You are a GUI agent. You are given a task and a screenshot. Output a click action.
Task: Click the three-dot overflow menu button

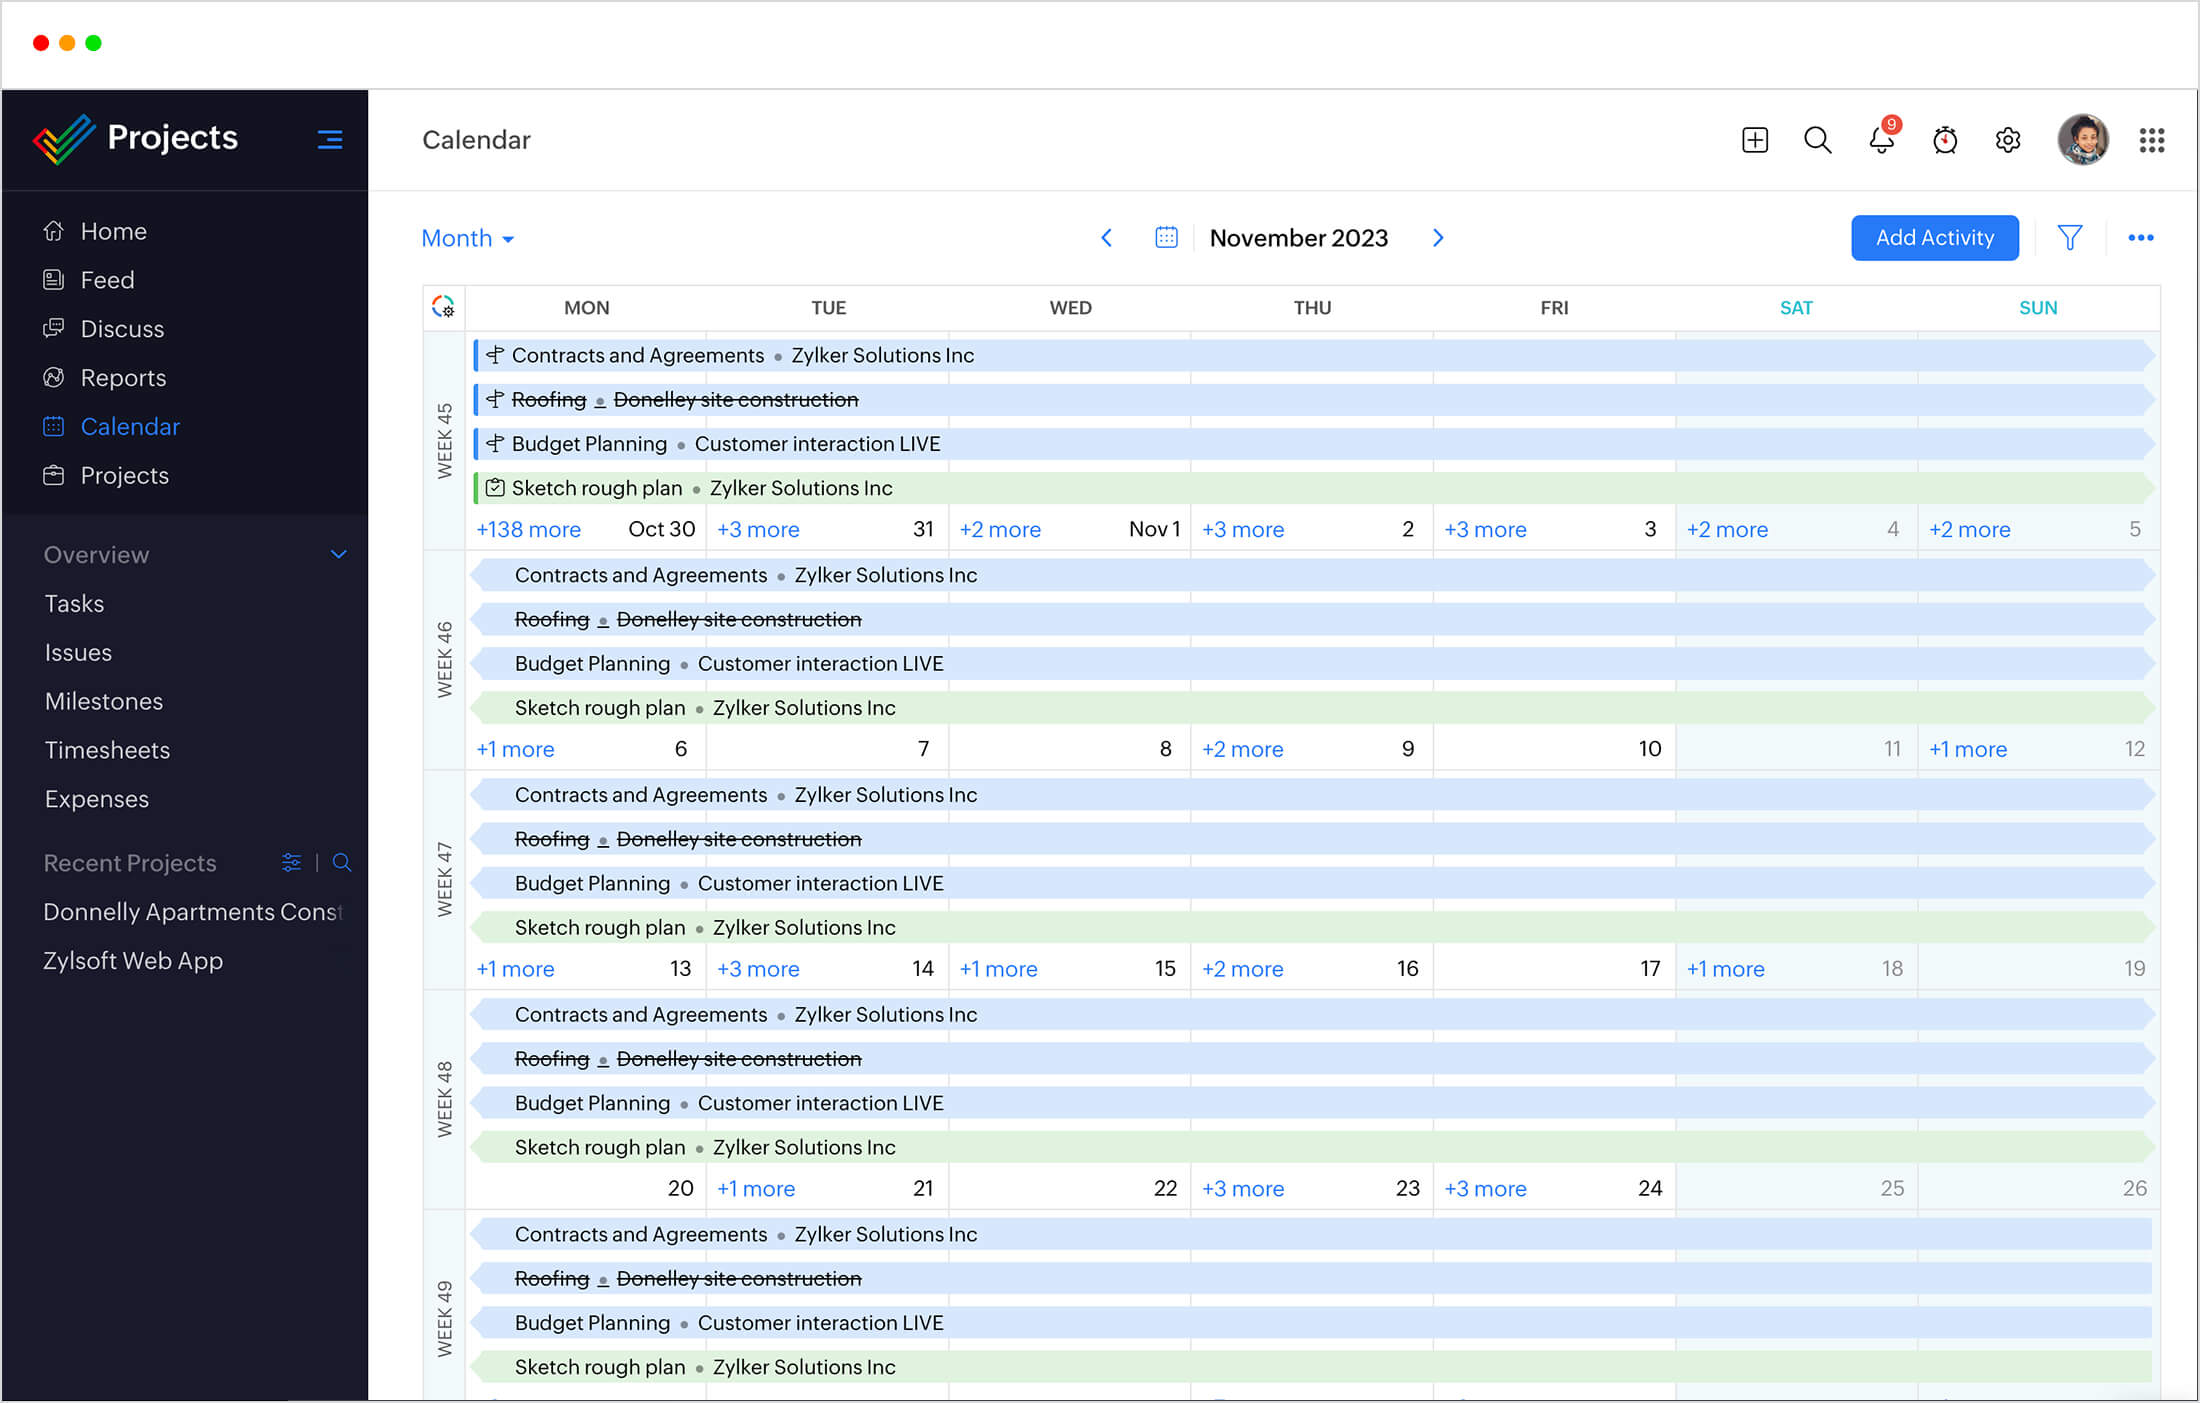(2141, 237)
